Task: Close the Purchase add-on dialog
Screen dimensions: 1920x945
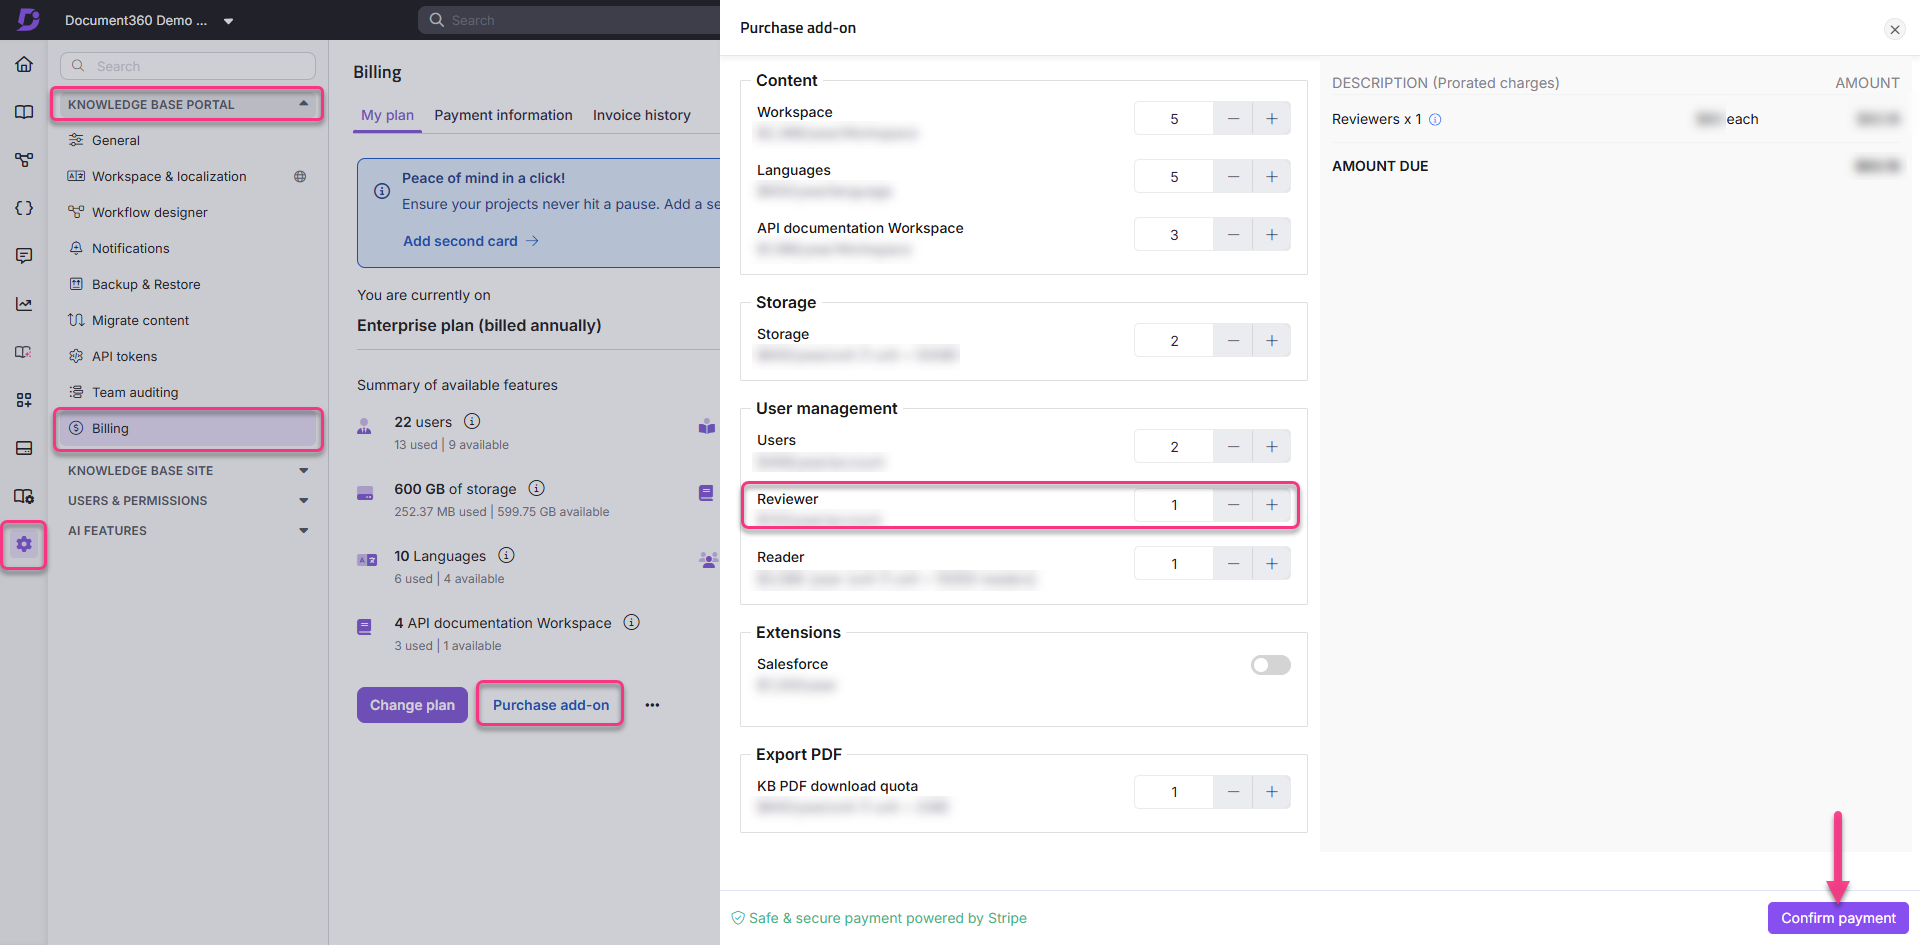Action: (x=1894, y=29)
